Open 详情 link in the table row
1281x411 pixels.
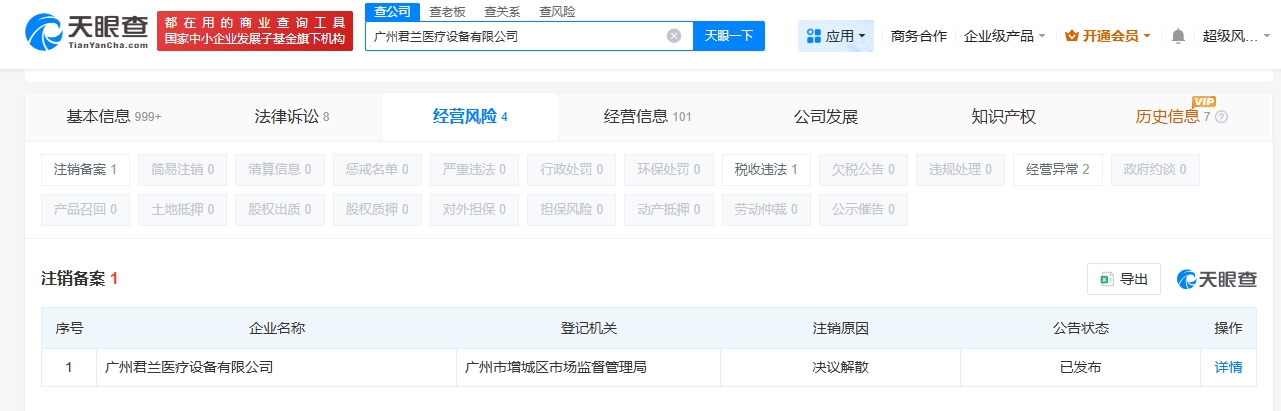coord(1228,367)
